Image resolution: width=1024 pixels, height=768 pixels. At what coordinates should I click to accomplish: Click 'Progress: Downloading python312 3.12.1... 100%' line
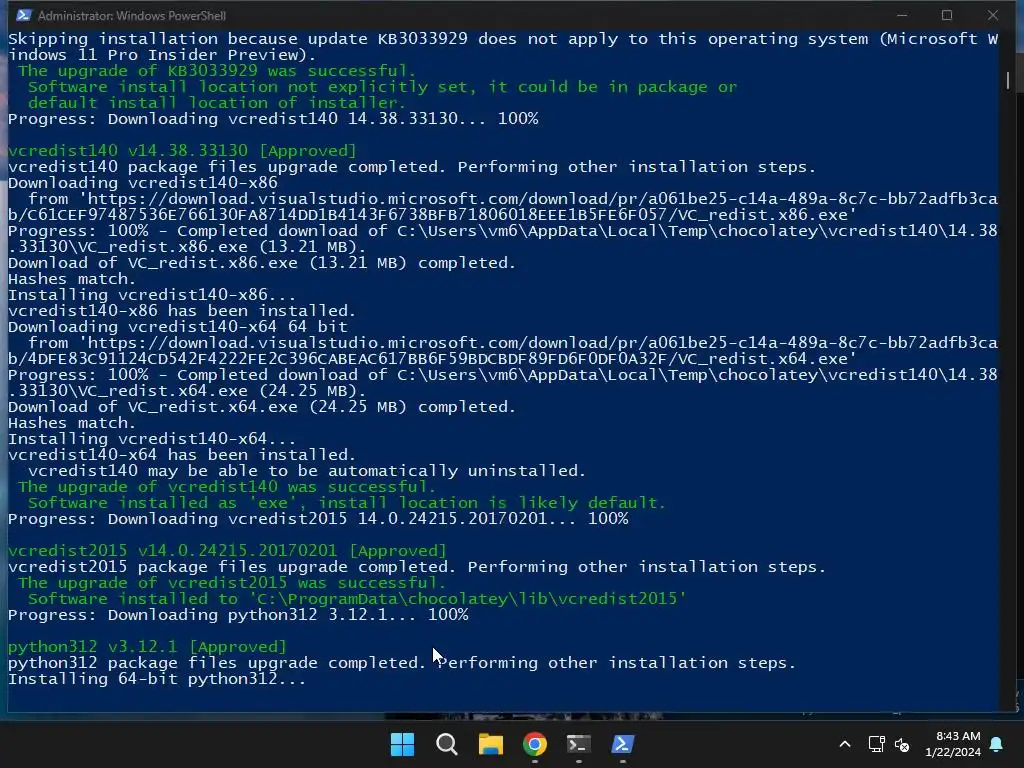pos(238,615)
